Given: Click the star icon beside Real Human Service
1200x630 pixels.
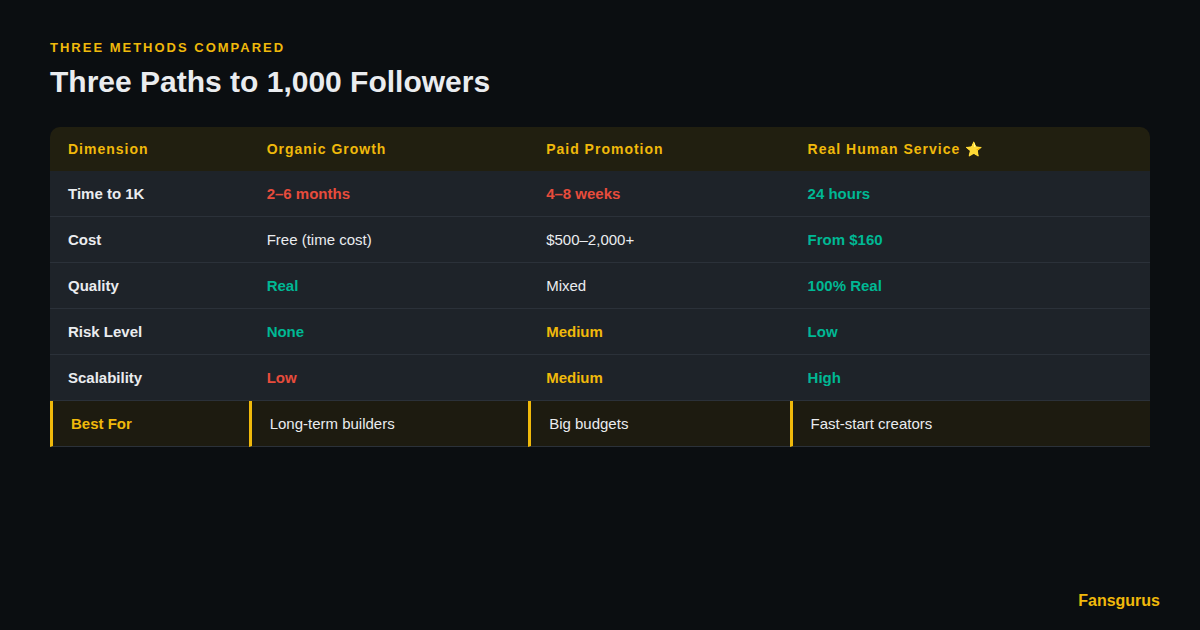Looking at the screenshot, I should 974,149.
